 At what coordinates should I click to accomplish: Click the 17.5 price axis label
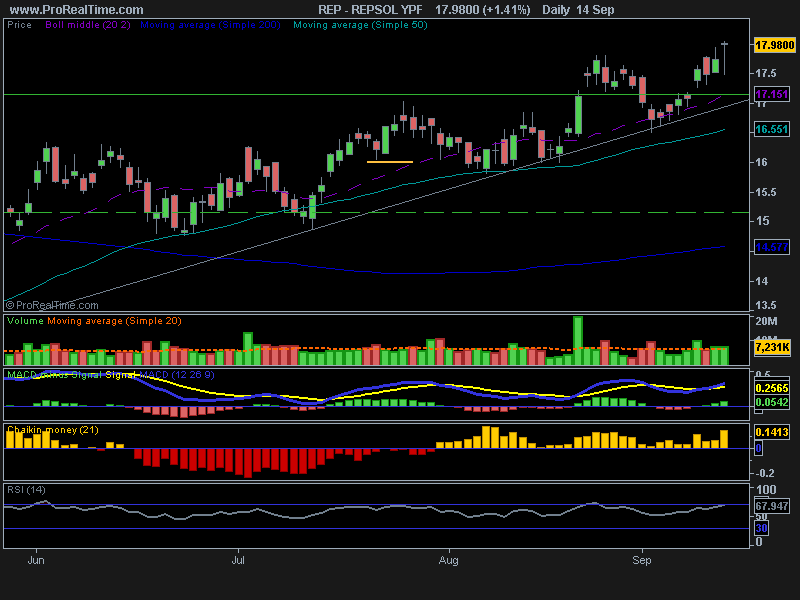(765, 73)
